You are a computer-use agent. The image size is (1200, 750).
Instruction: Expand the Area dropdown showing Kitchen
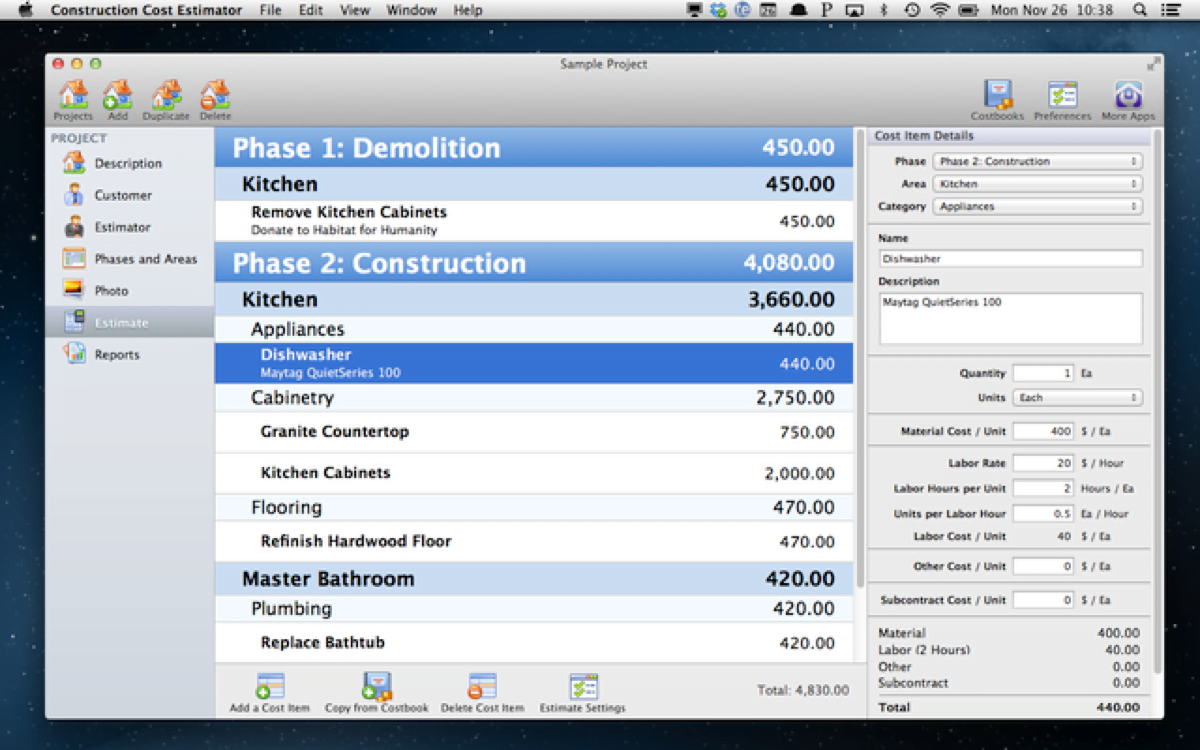click(x=1037, y=184)
